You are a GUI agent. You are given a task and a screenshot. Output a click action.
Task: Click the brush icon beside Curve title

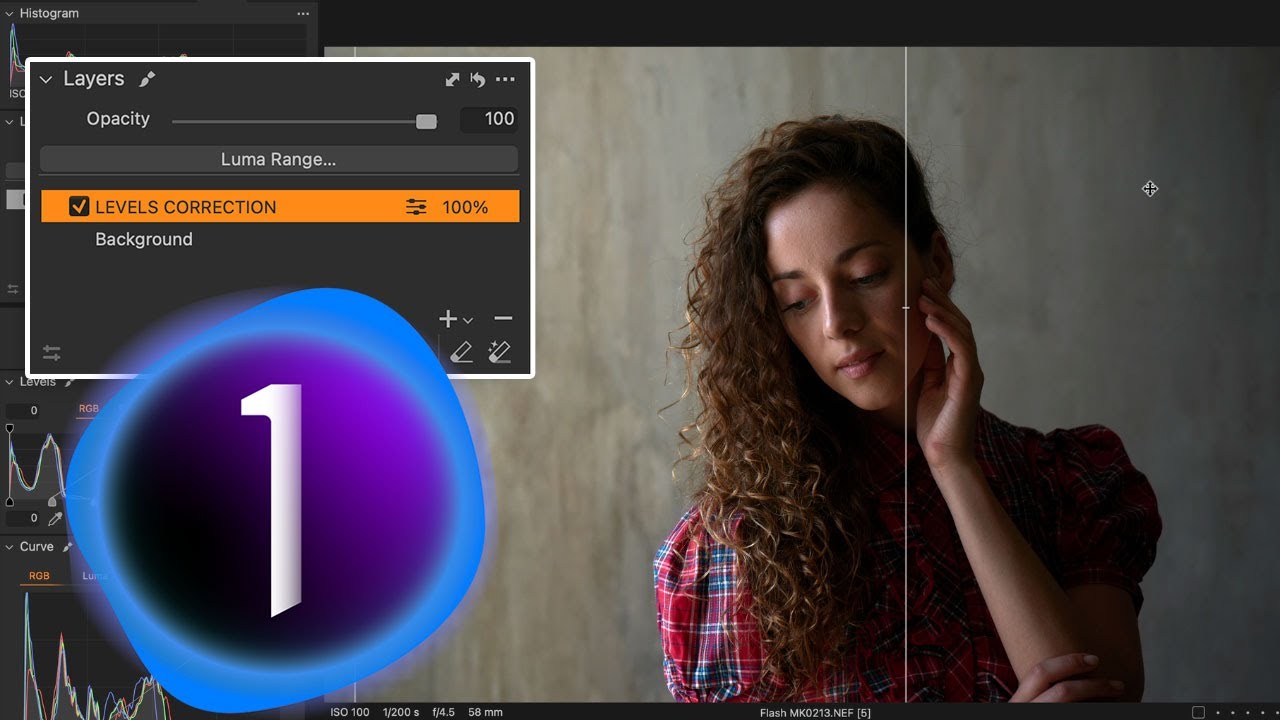(x=68, y=547)
